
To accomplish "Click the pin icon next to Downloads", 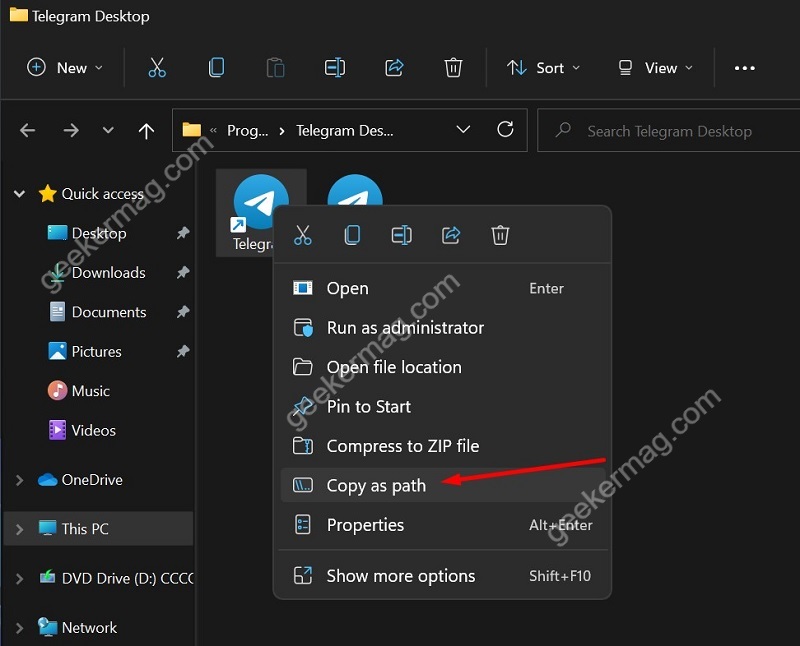I will click(183, 272).
